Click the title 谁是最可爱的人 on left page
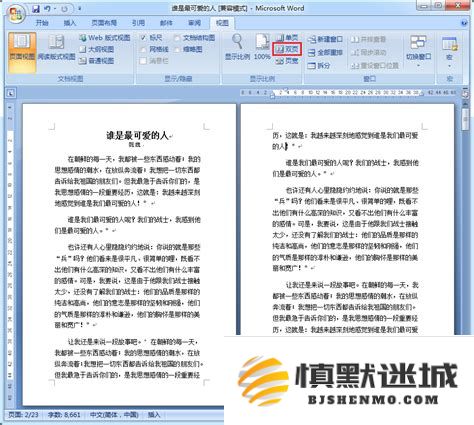 (137, 135)
